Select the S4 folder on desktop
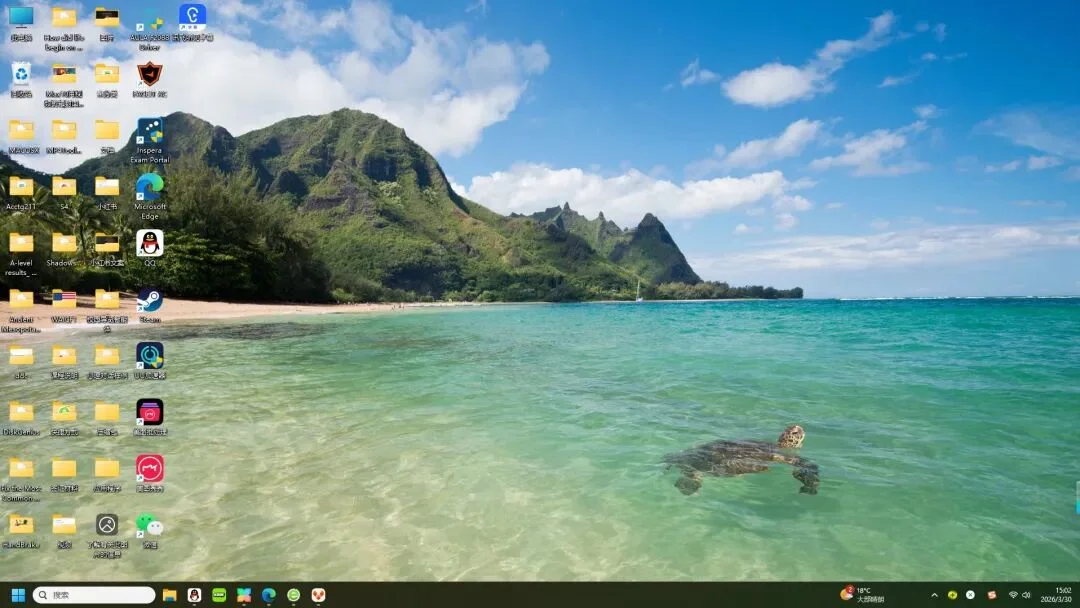 (x=64, y=188)
